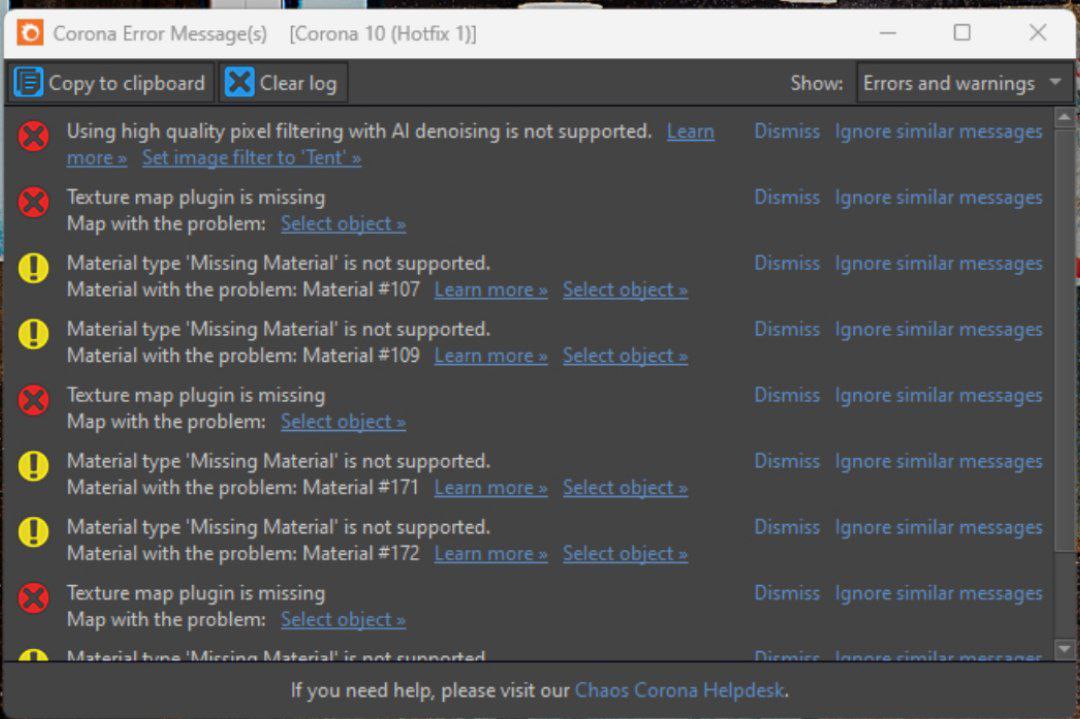
Task: Dismiss the Material #107 warning
Action: [x=787, y=263]
